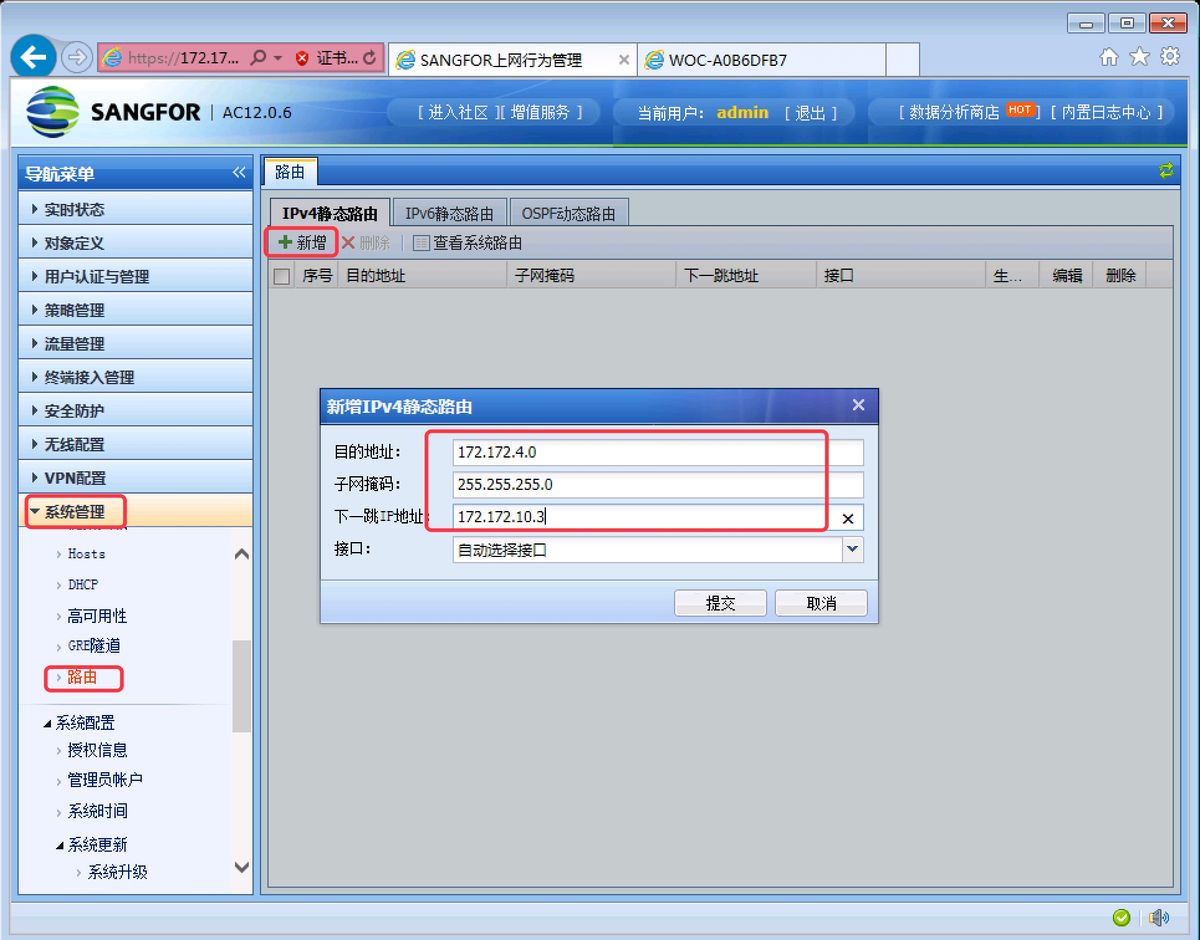The width and height of the screenshot is (1200, 940).
Task: Click the browser forward arrow button
Action: pos(77,58)
